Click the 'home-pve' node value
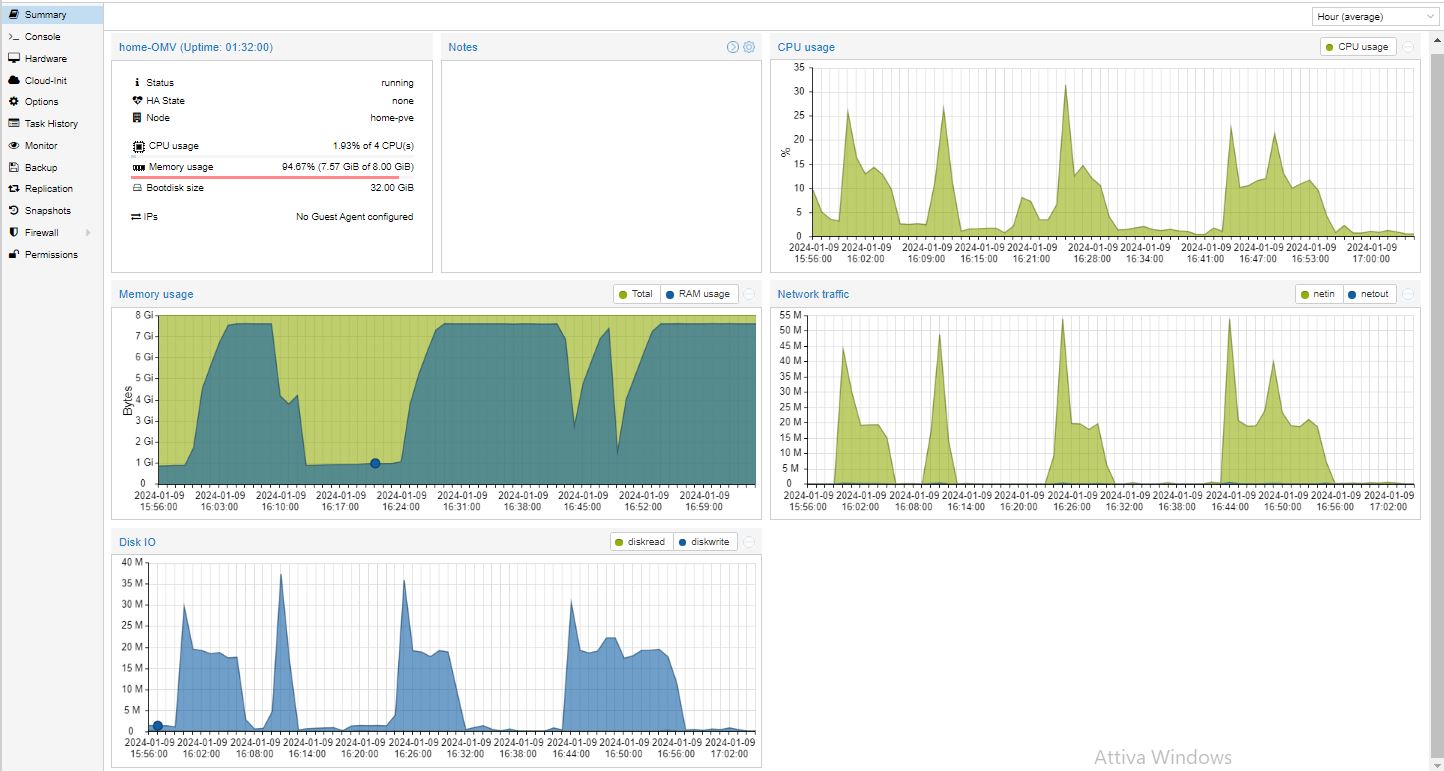The image size is (1444, 771). 392,118
